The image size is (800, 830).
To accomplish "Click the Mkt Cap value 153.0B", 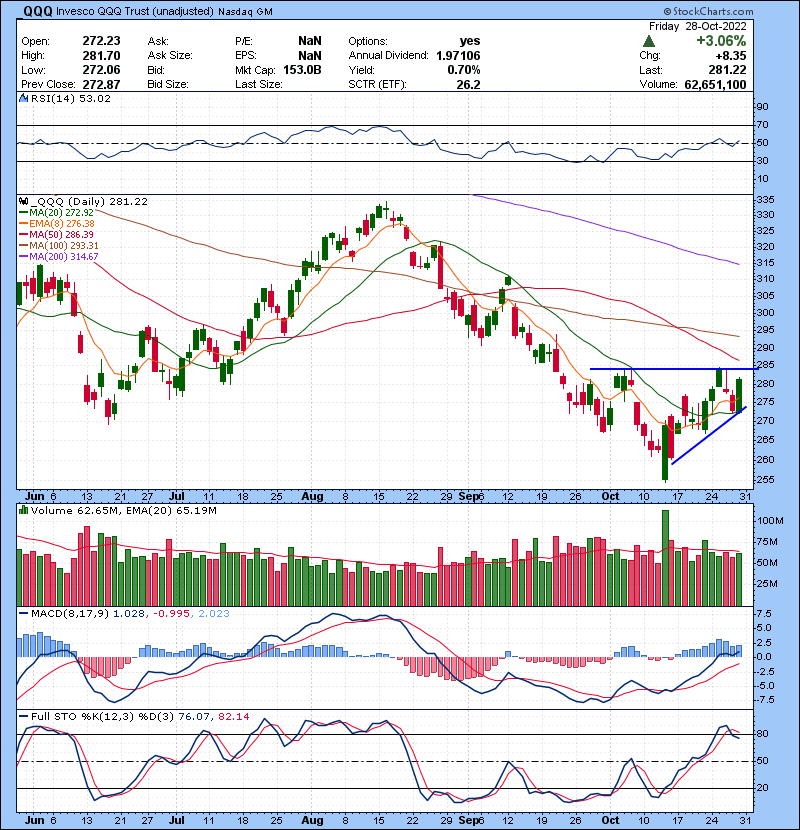I will pyautogui.click(x=302, y=70).
